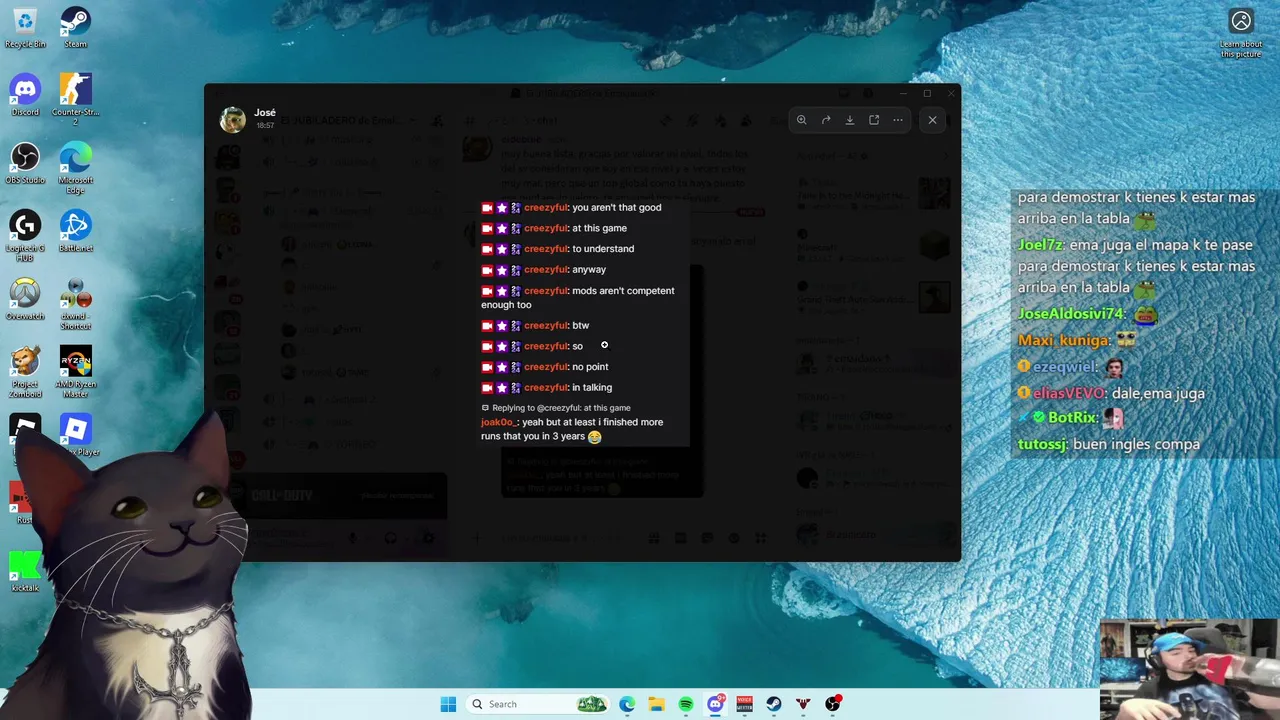This screenshot has height=720, width=1280.
Task: Select the Battle.net desktop shortcut
Action: pos(75,232)
